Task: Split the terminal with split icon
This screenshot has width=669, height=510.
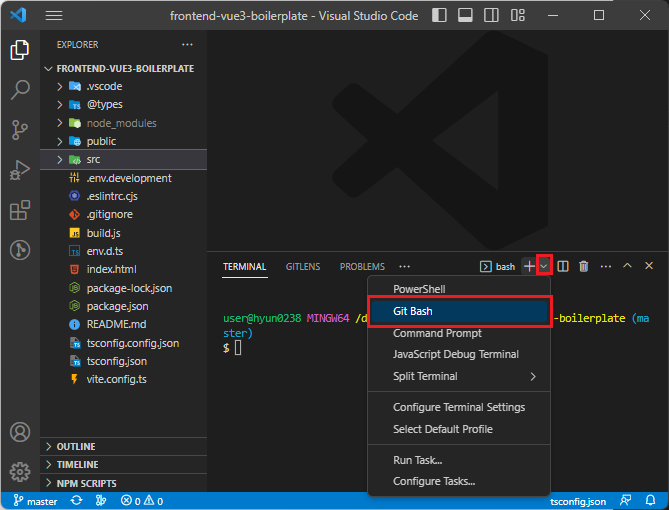Action: [x=563, y=266]
